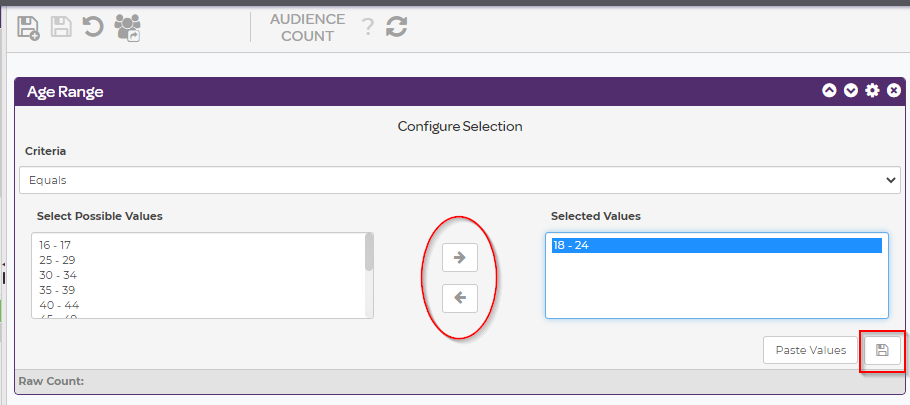Click the Share Audience people icon
Image resolution: width=910 pixels, height=405 pixels.
[x=128, y=27]
